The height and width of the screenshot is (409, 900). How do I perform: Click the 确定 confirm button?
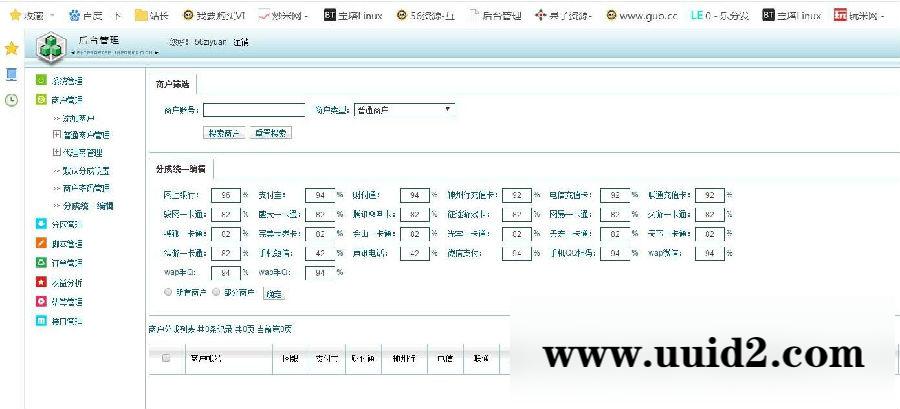(274, 294)
